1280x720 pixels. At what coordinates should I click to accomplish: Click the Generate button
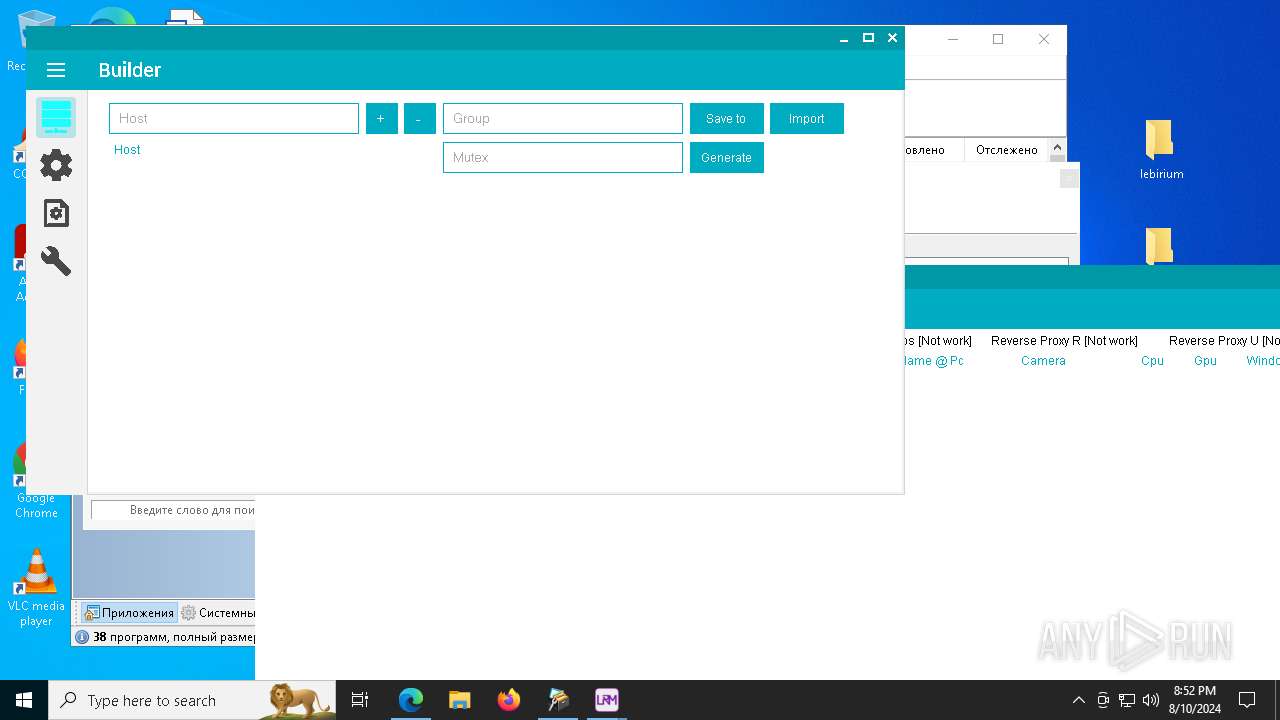coord(727,157)
